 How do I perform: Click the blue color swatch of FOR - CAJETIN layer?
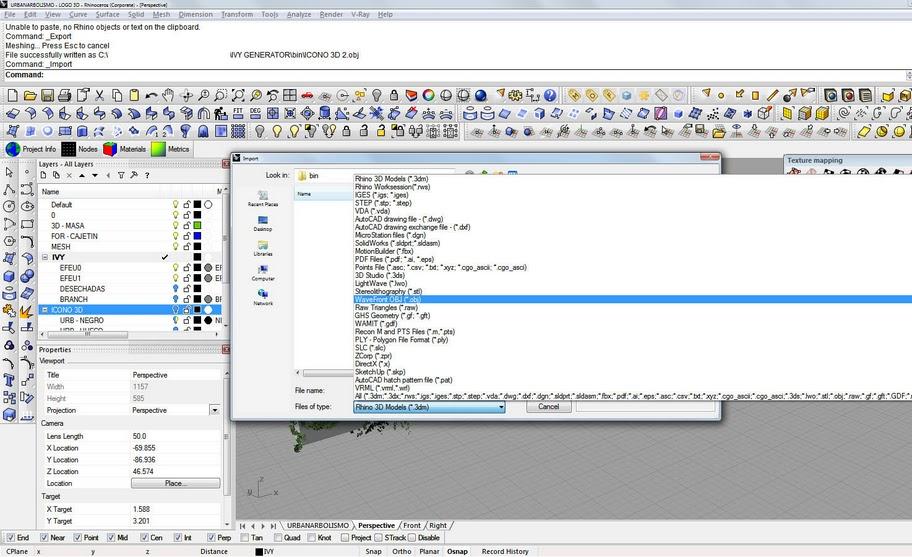point(197,236)
